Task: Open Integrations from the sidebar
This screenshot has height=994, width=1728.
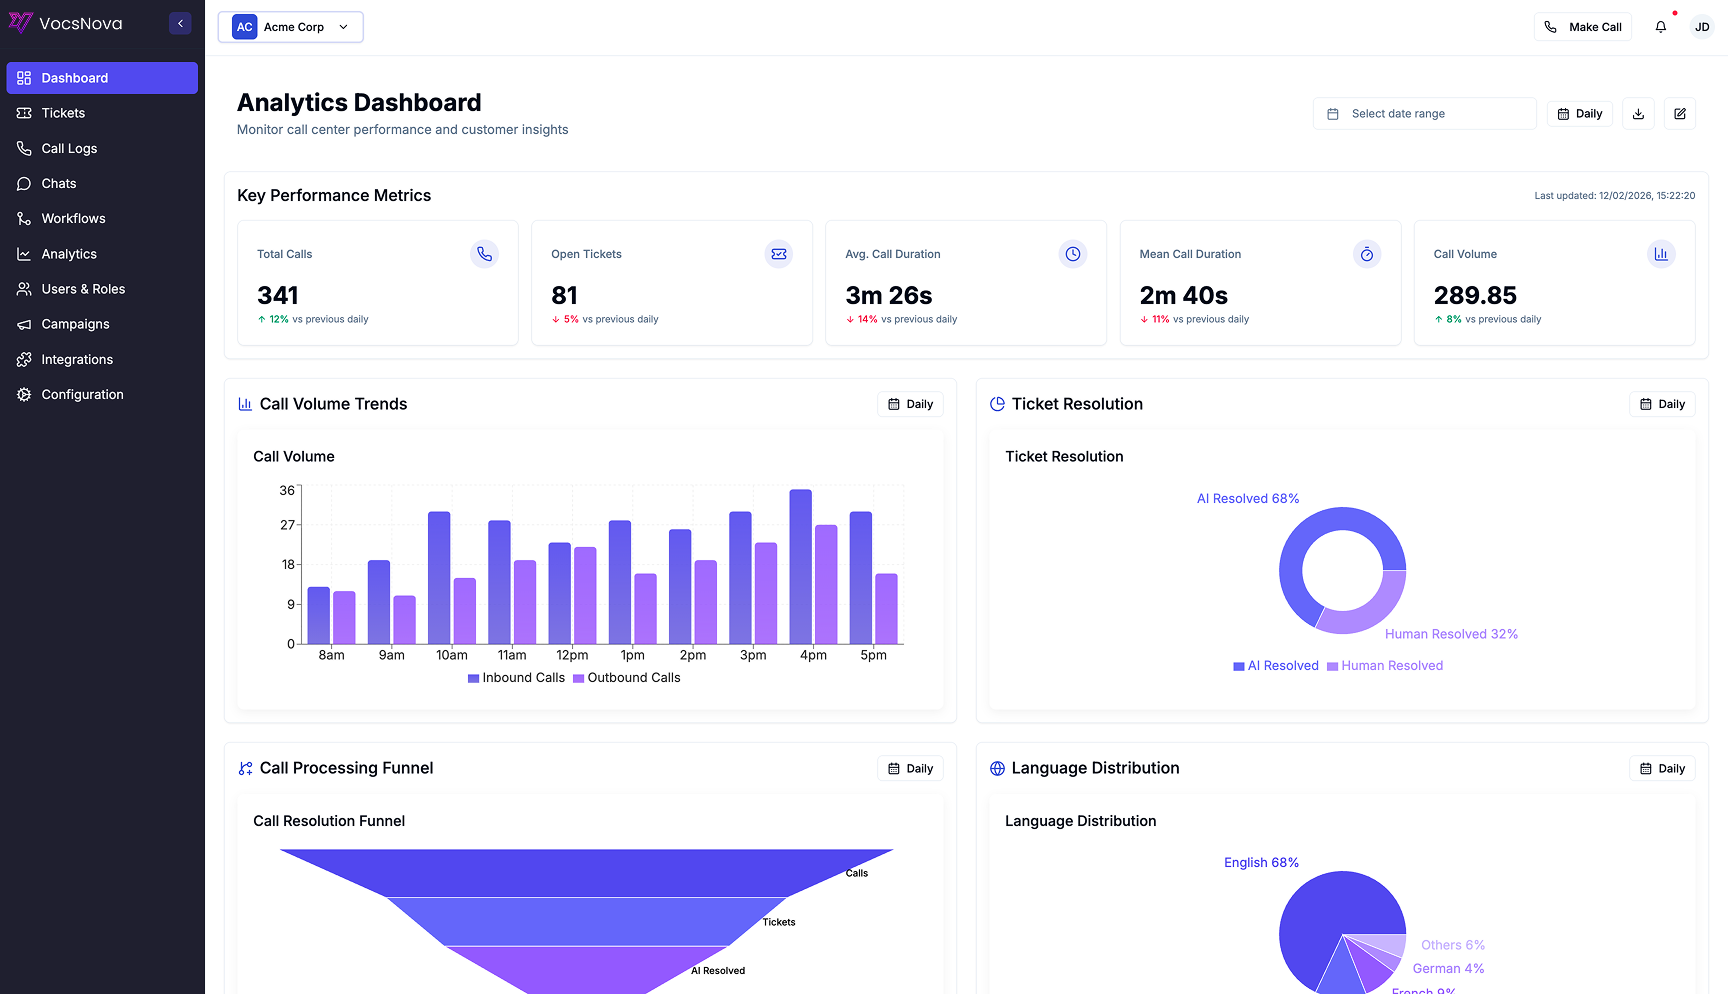Action: (77, 359)
